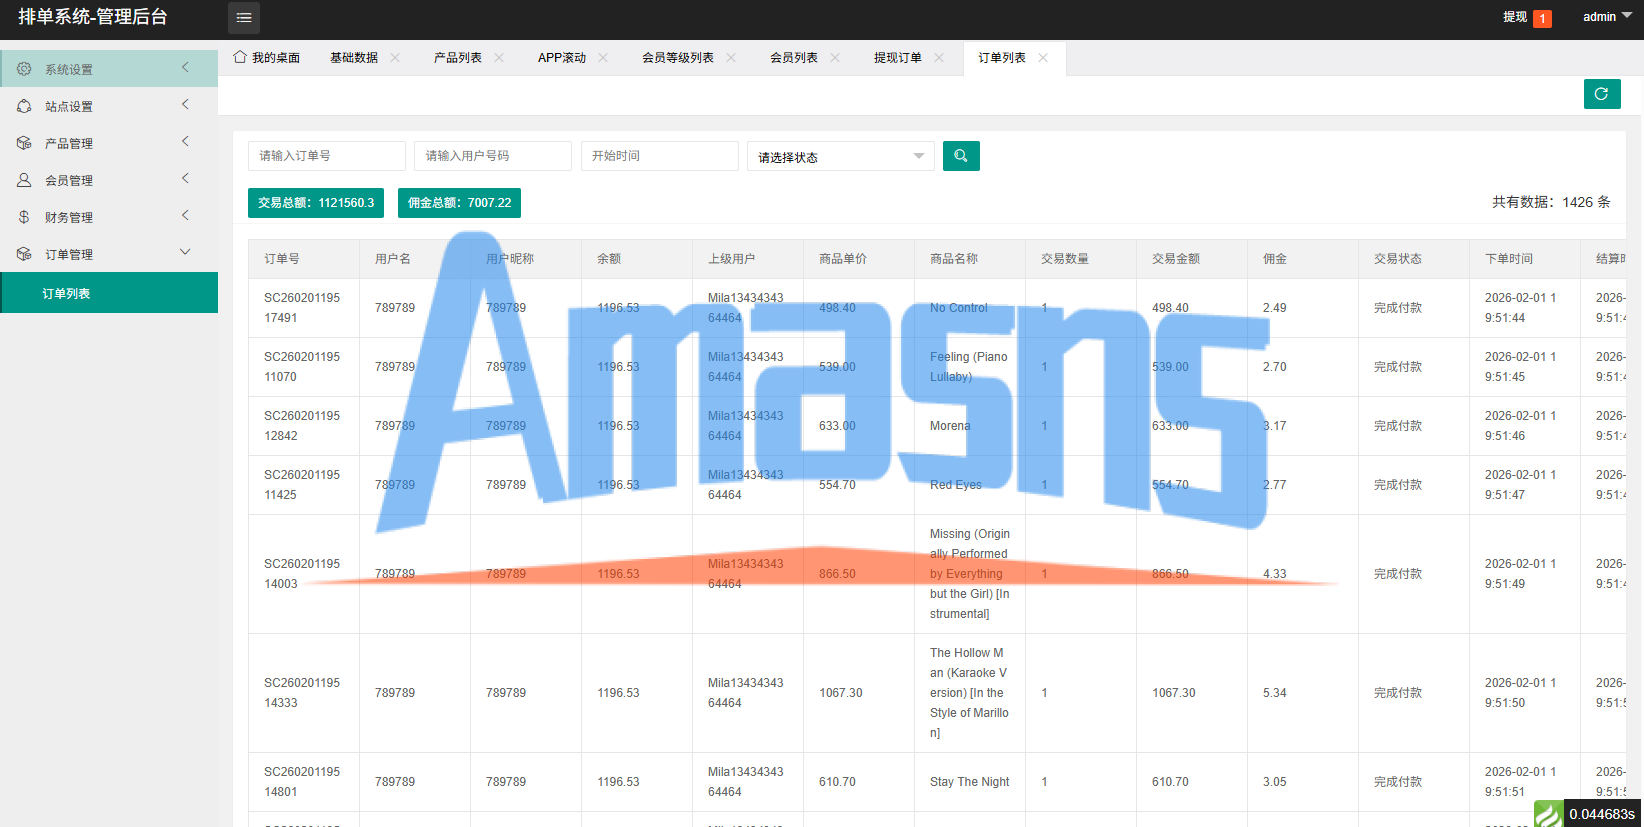Click the search magnifier button

coord(961,156)
